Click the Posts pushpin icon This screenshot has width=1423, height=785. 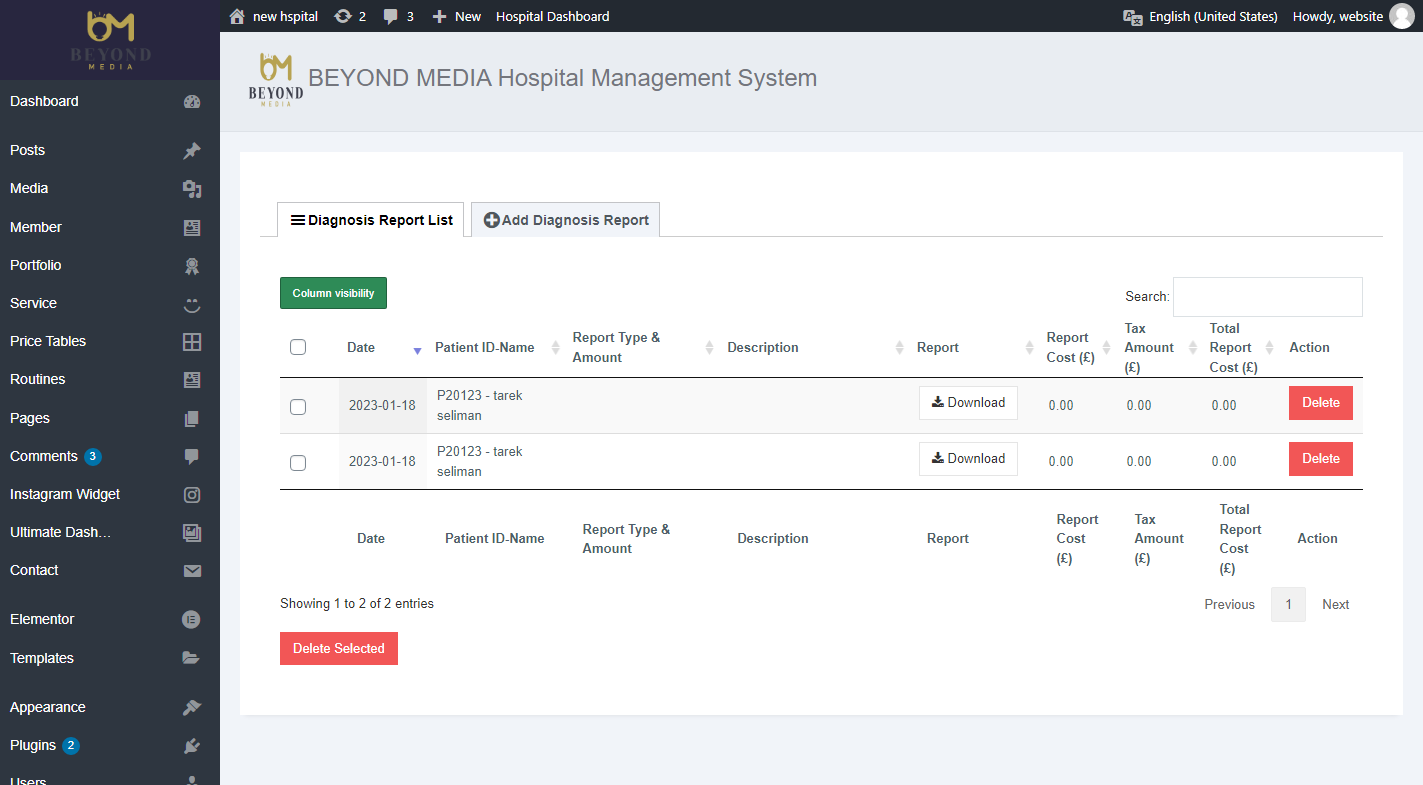[192, 151]
